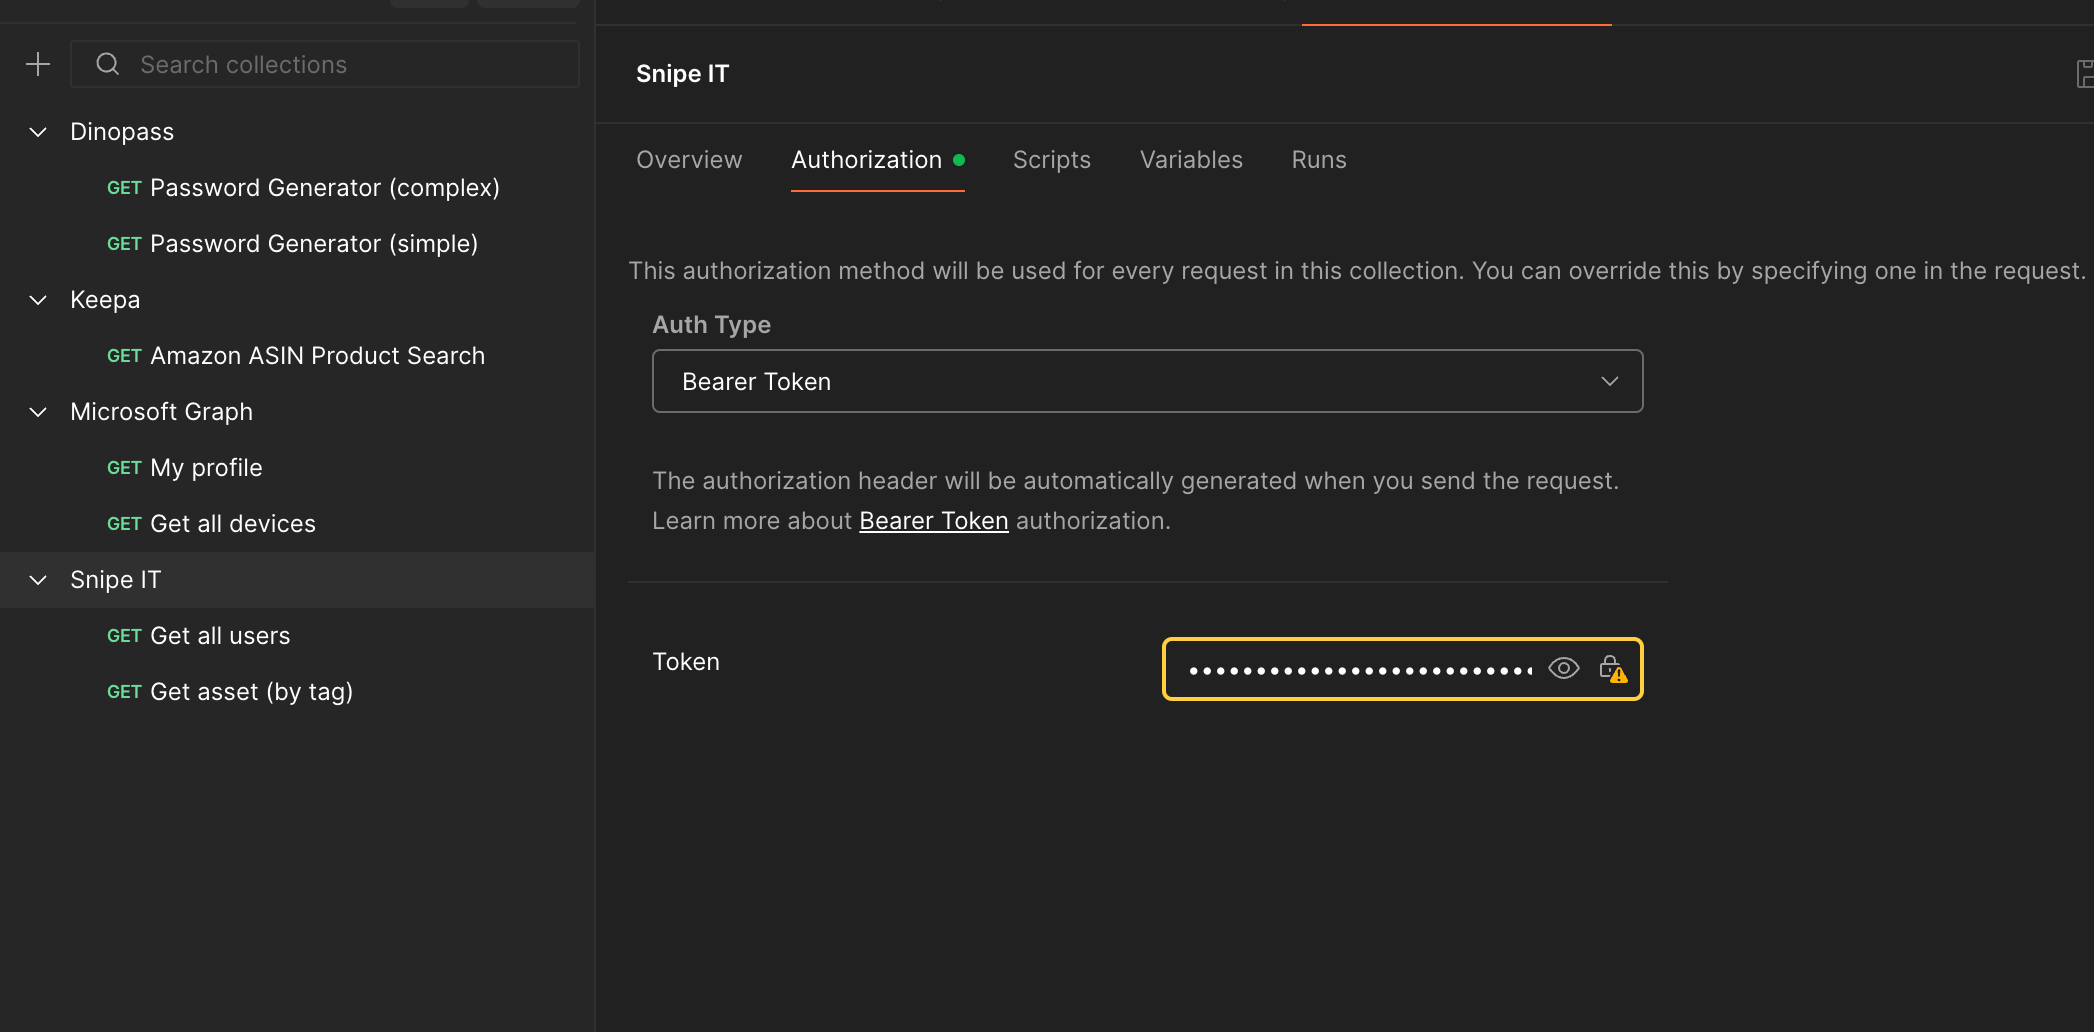This screenshot has height=1032, width=2094.
Task: Click the Search collections input field
Action: click(x=325, y=64)
